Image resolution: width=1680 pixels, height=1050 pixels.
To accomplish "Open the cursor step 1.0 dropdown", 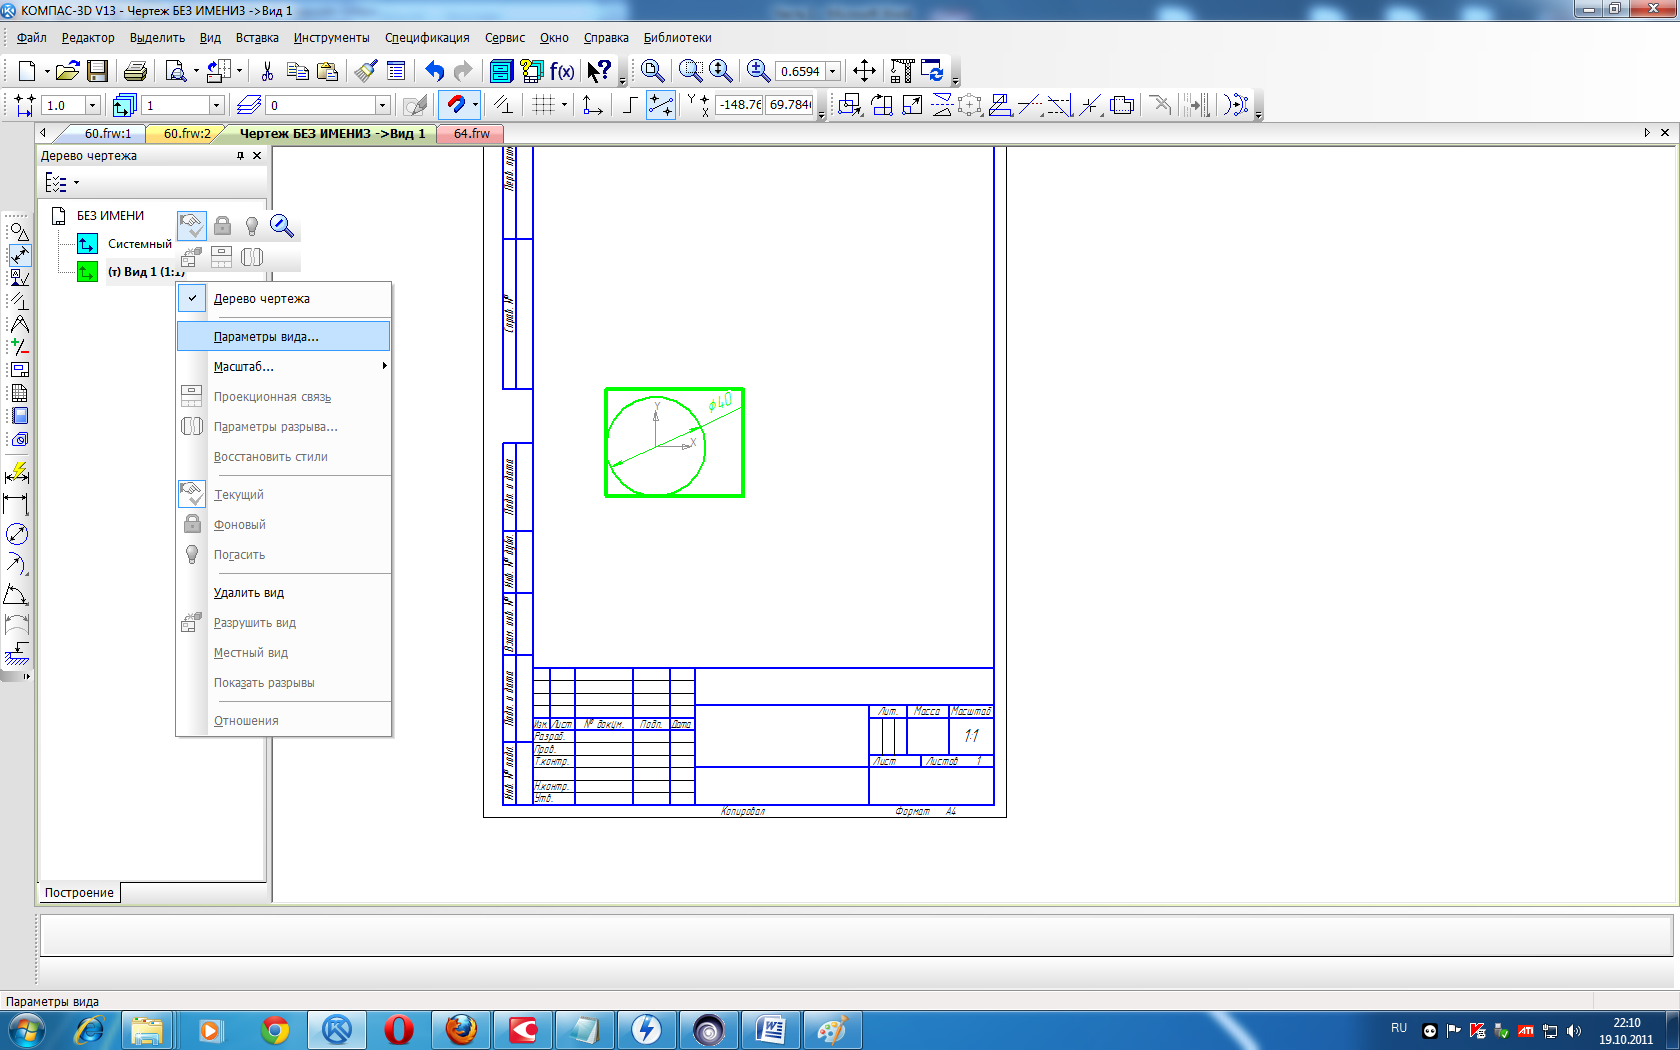I will (92, 105).
